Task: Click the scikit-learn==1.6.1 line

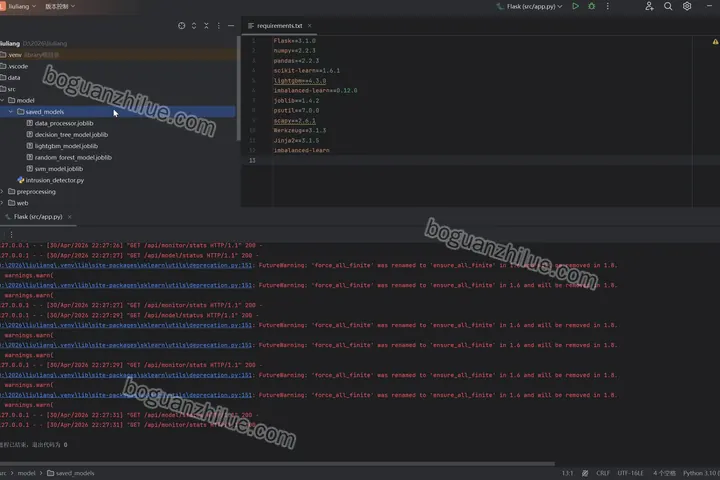Action: (x=307, y=71)
